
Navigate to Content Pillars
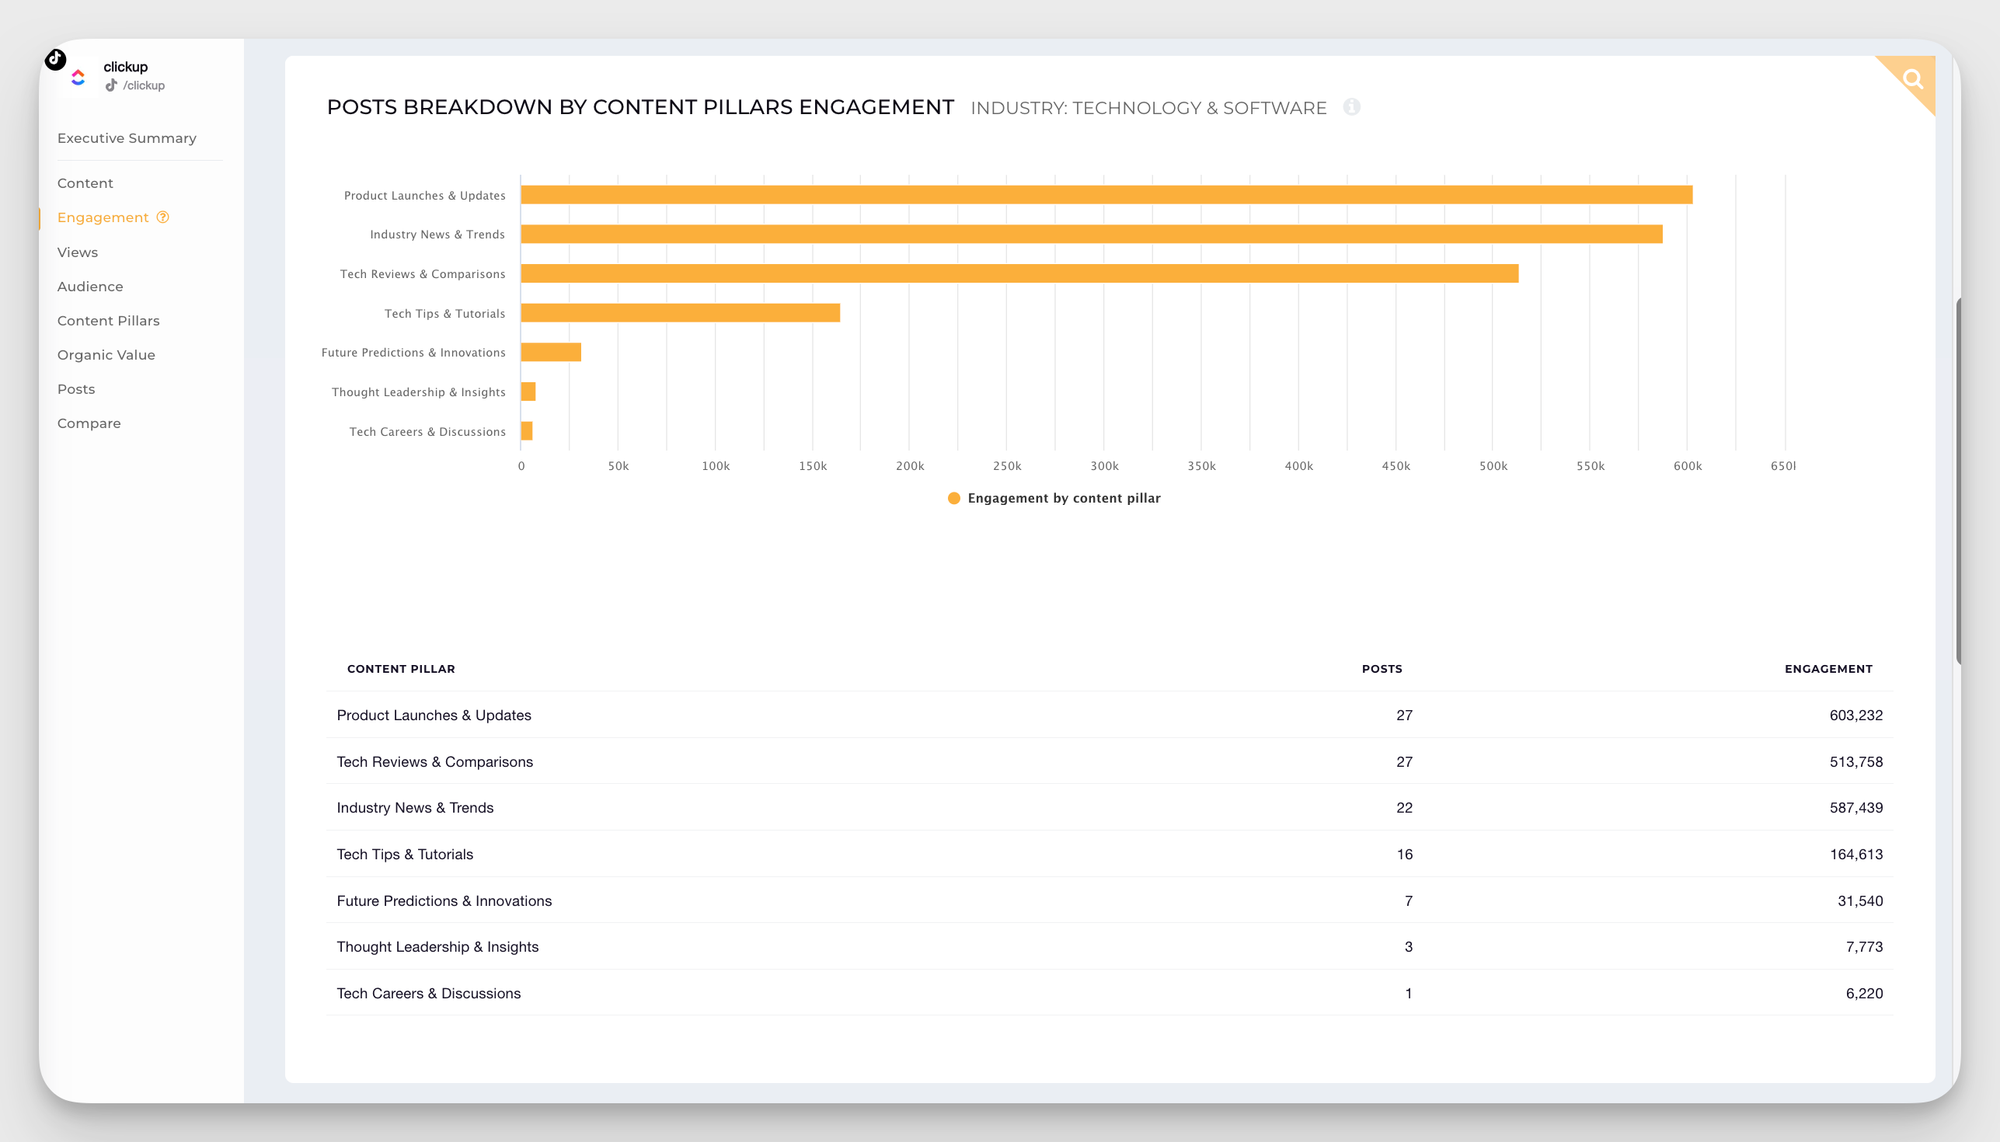(x=108, y=321)
